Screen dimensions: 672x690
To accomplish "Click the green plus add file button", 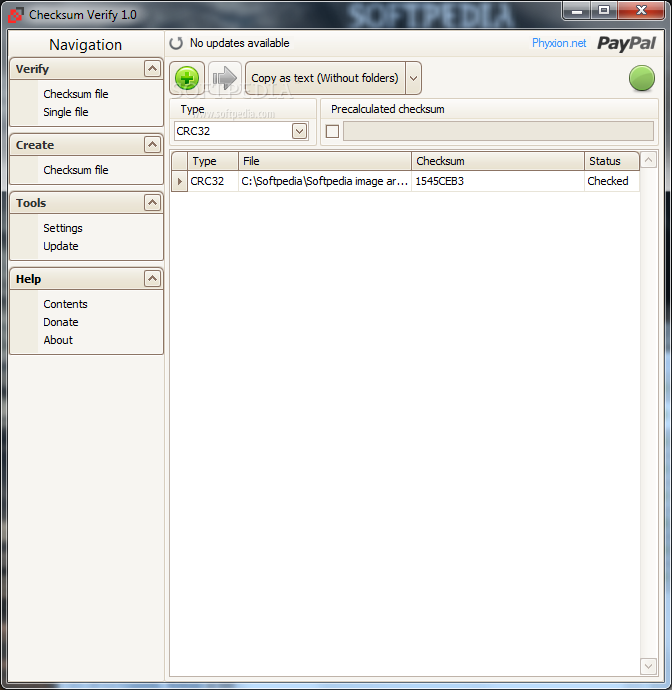I will coord(187,78).
